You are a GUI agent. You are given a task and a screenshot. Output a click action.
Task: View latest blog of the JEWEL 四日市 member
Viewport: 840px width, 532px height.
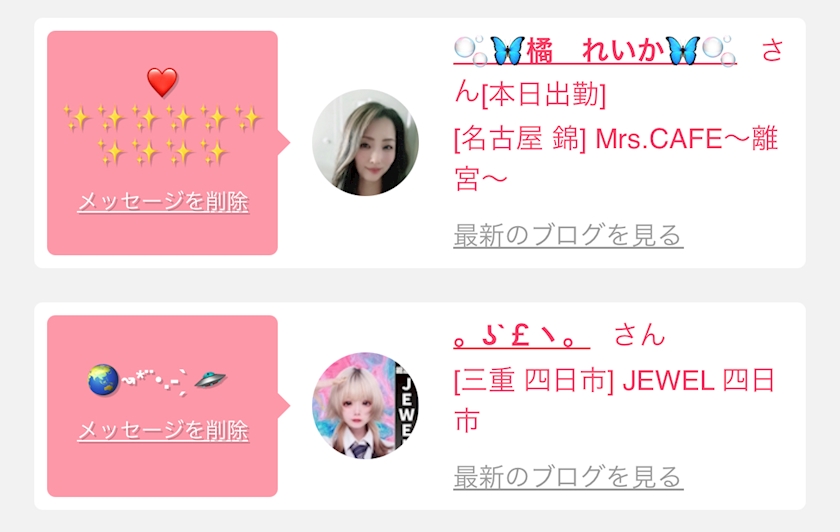[568, 476]
